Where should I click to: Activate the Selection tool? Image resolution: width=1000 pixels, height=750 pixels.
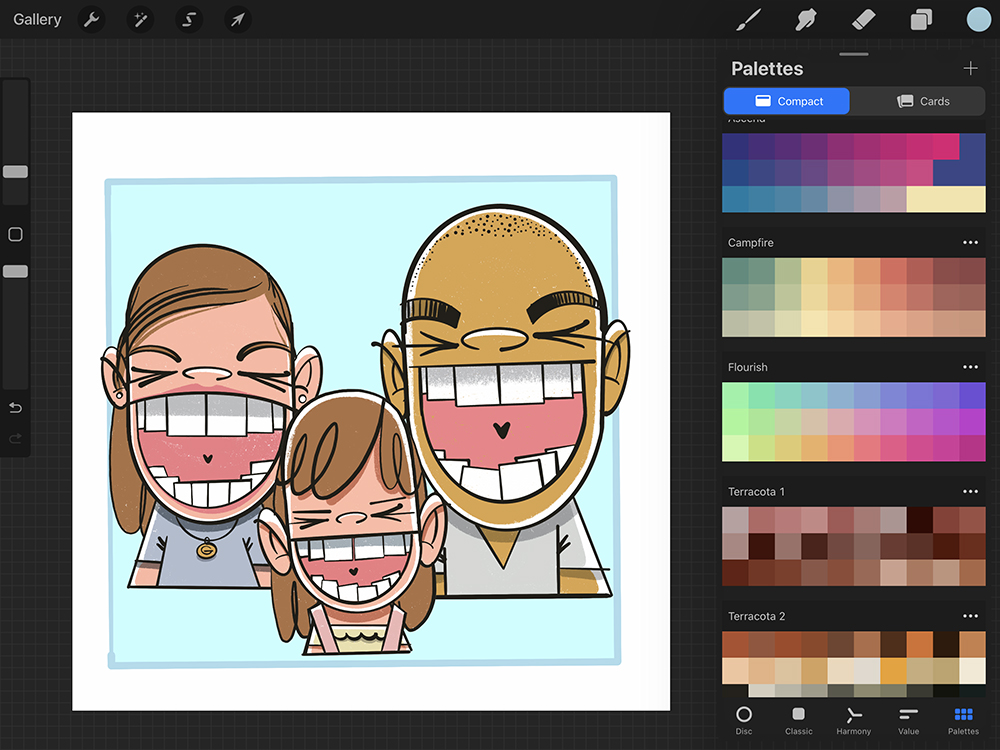(189, 20)
